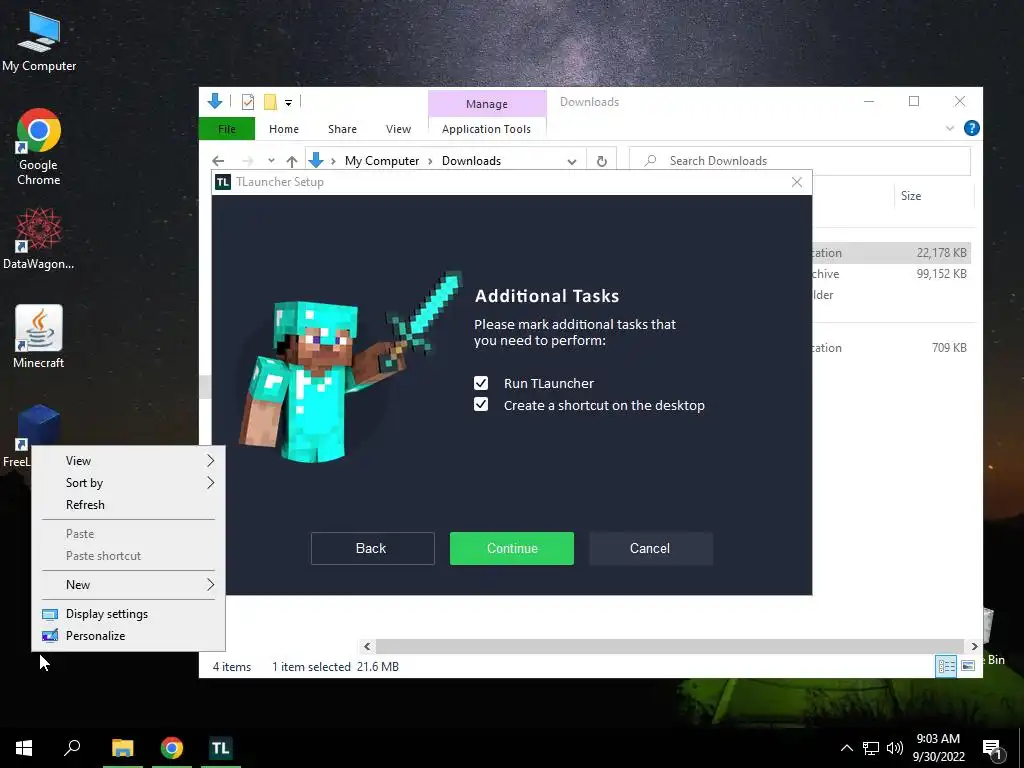
Task: Expand View submenu in context menu
Action: pyautogui.click(x=129, y=460)
